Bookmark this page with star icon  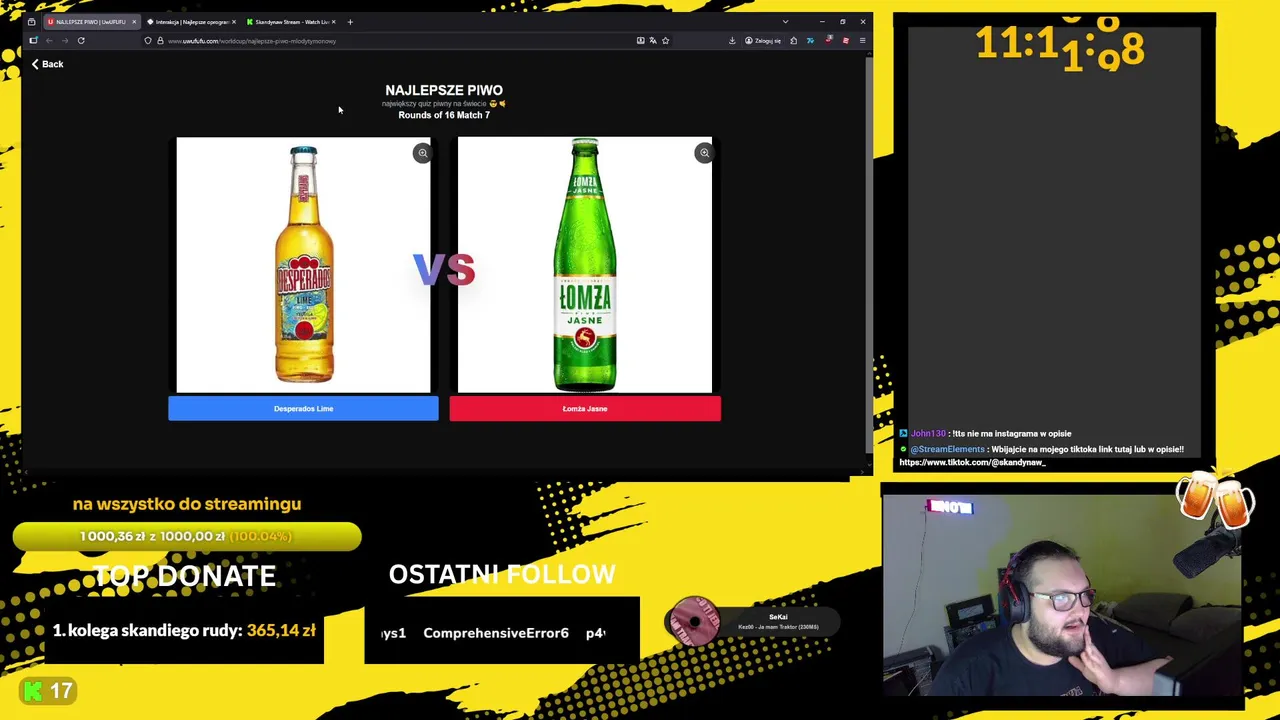pyautogui.click(x=665, y=41)
